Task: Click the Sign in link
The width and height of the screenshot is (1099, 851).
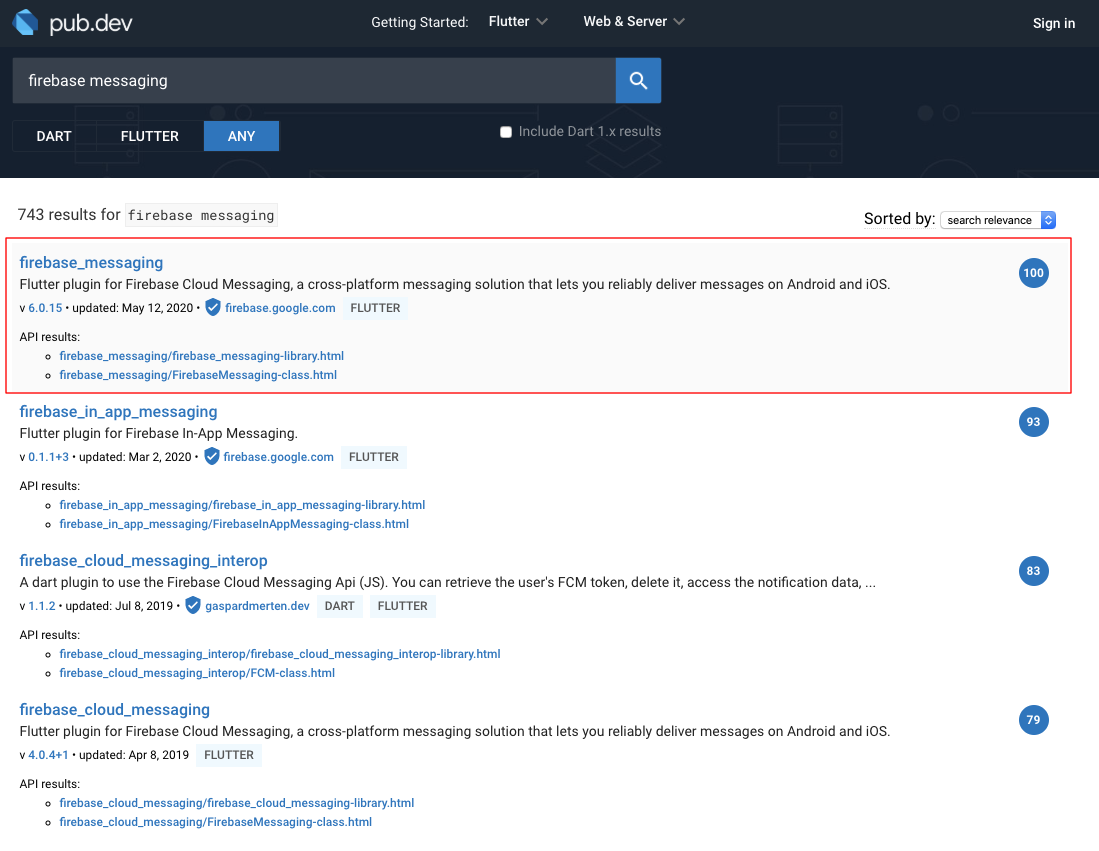Action: [1053, 23]
